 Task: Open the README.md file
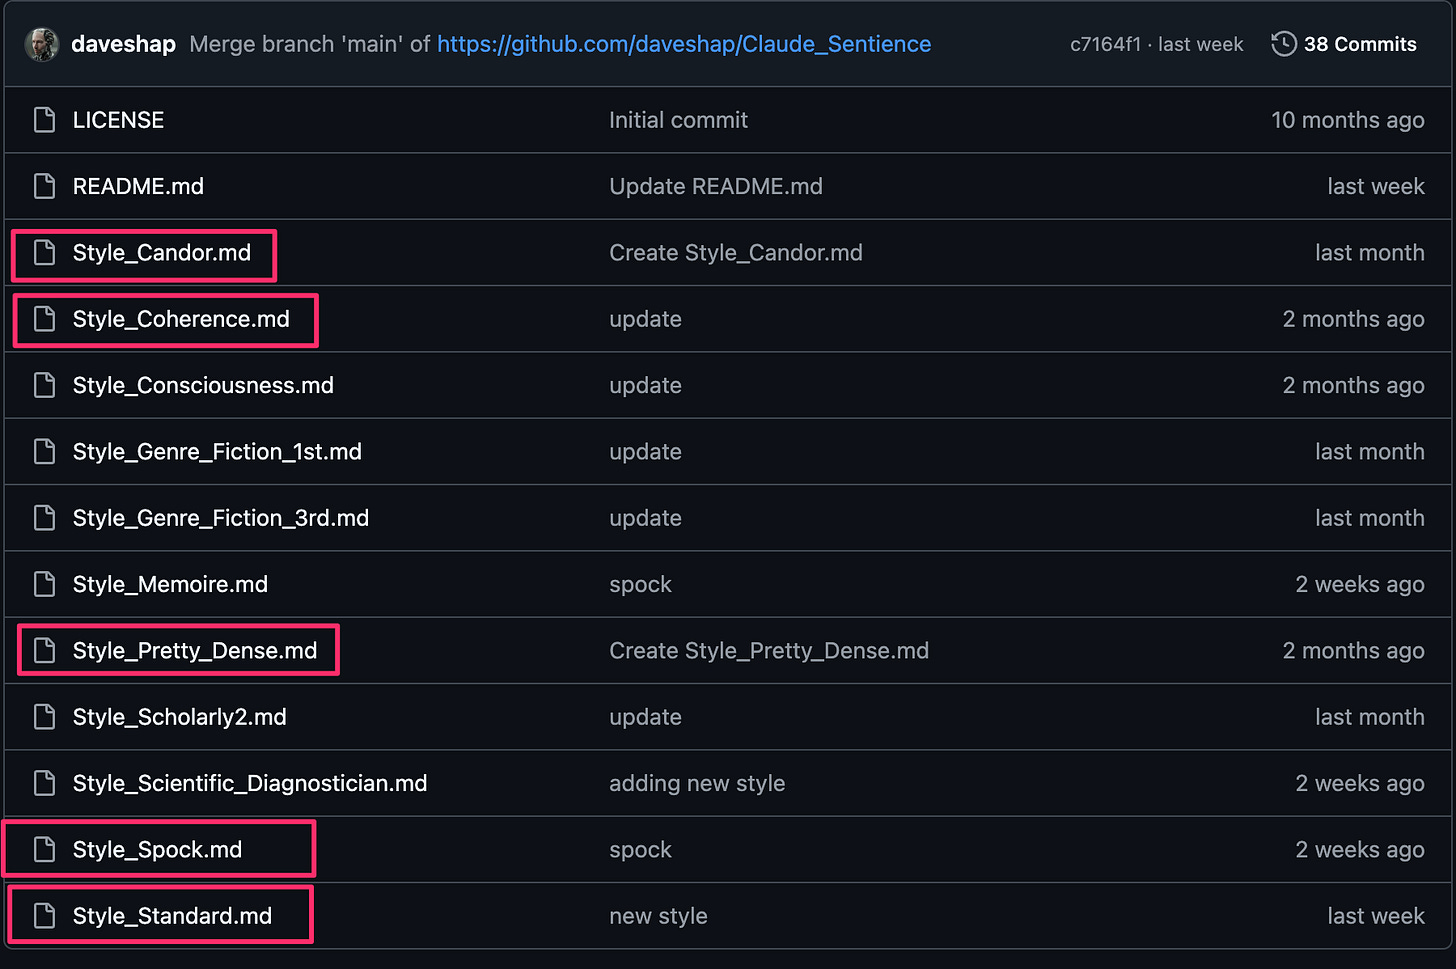138,186
